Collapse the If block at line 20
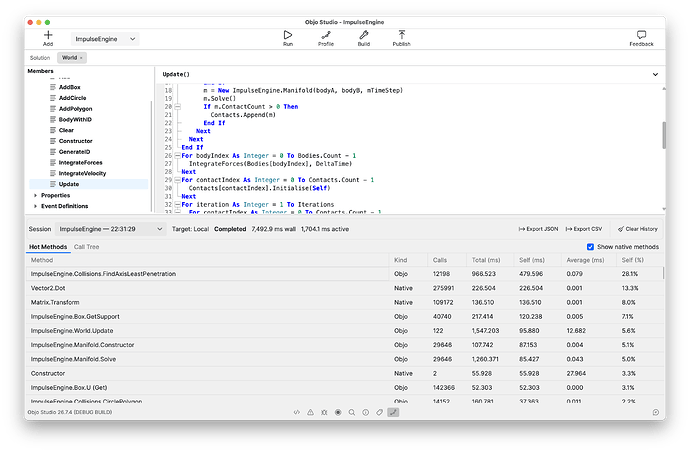The height and width of the screenshot is (452, 690). point(177,107)
